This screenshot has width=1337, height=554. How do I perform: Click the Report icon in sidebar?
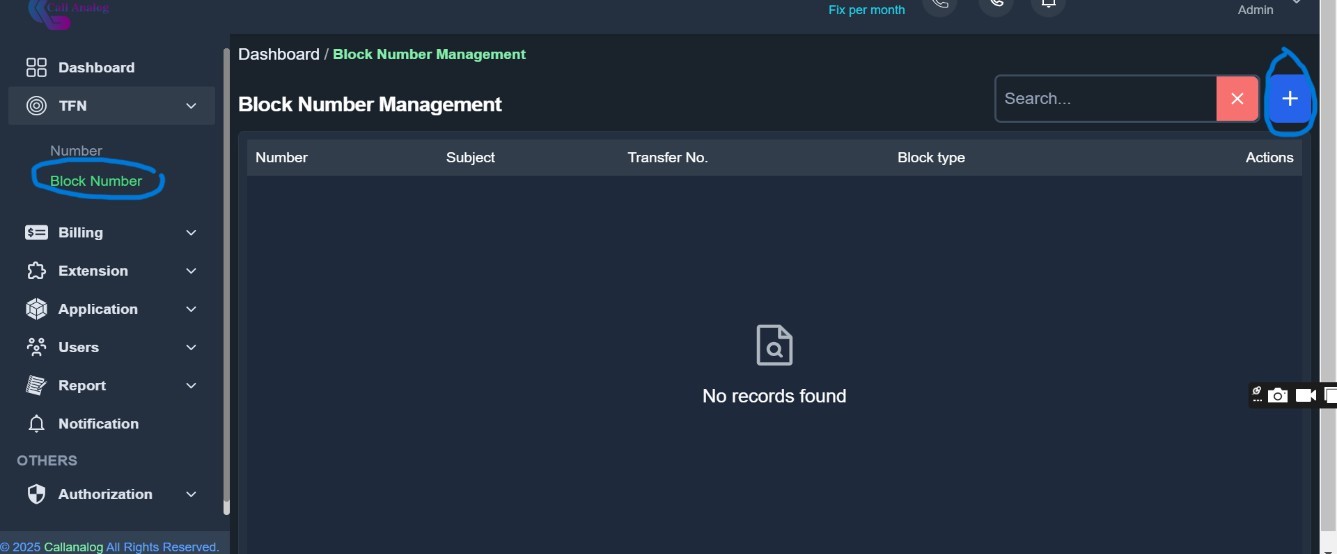click(x=37, y=386)
